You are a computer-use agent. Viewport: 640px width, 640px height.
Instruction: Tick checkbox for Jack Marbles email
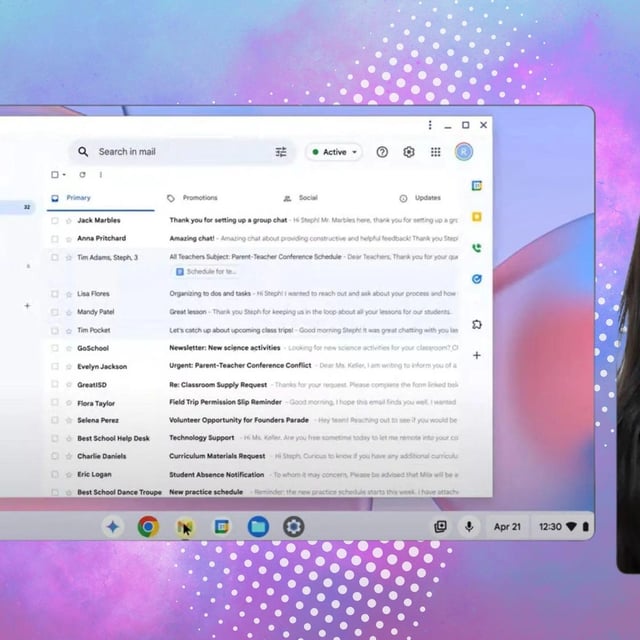pyautogui.click(x=55, y=221)
